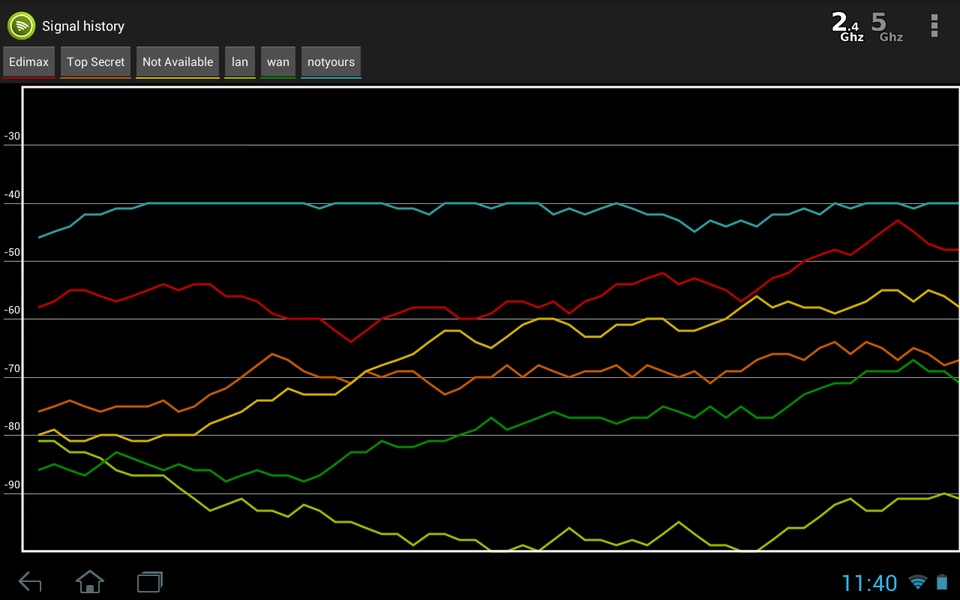
Task: Tap the -50 dBm axis label
Action: [12, 252]
